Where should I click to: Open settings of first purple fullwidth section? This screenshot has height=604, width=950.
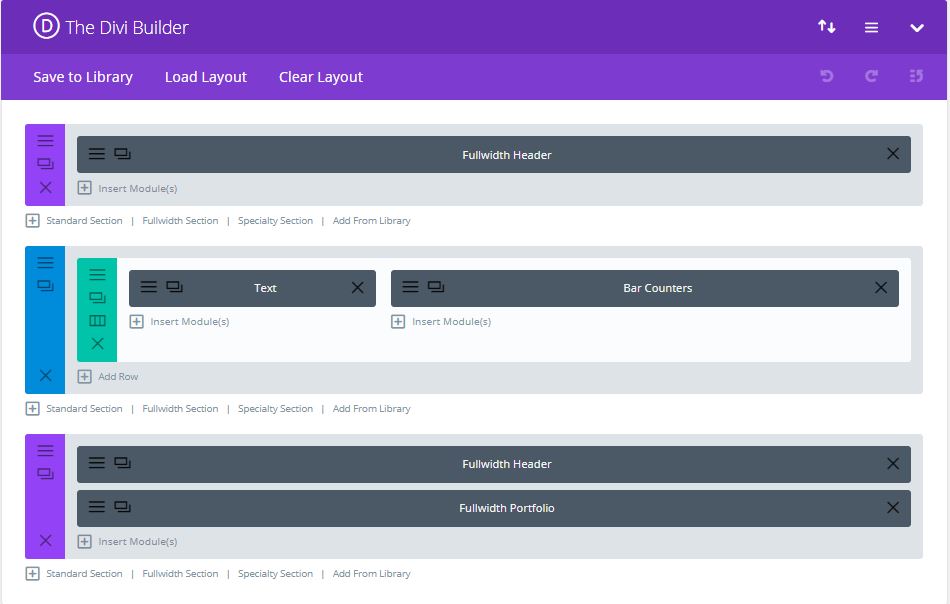(x=45, y=141)
